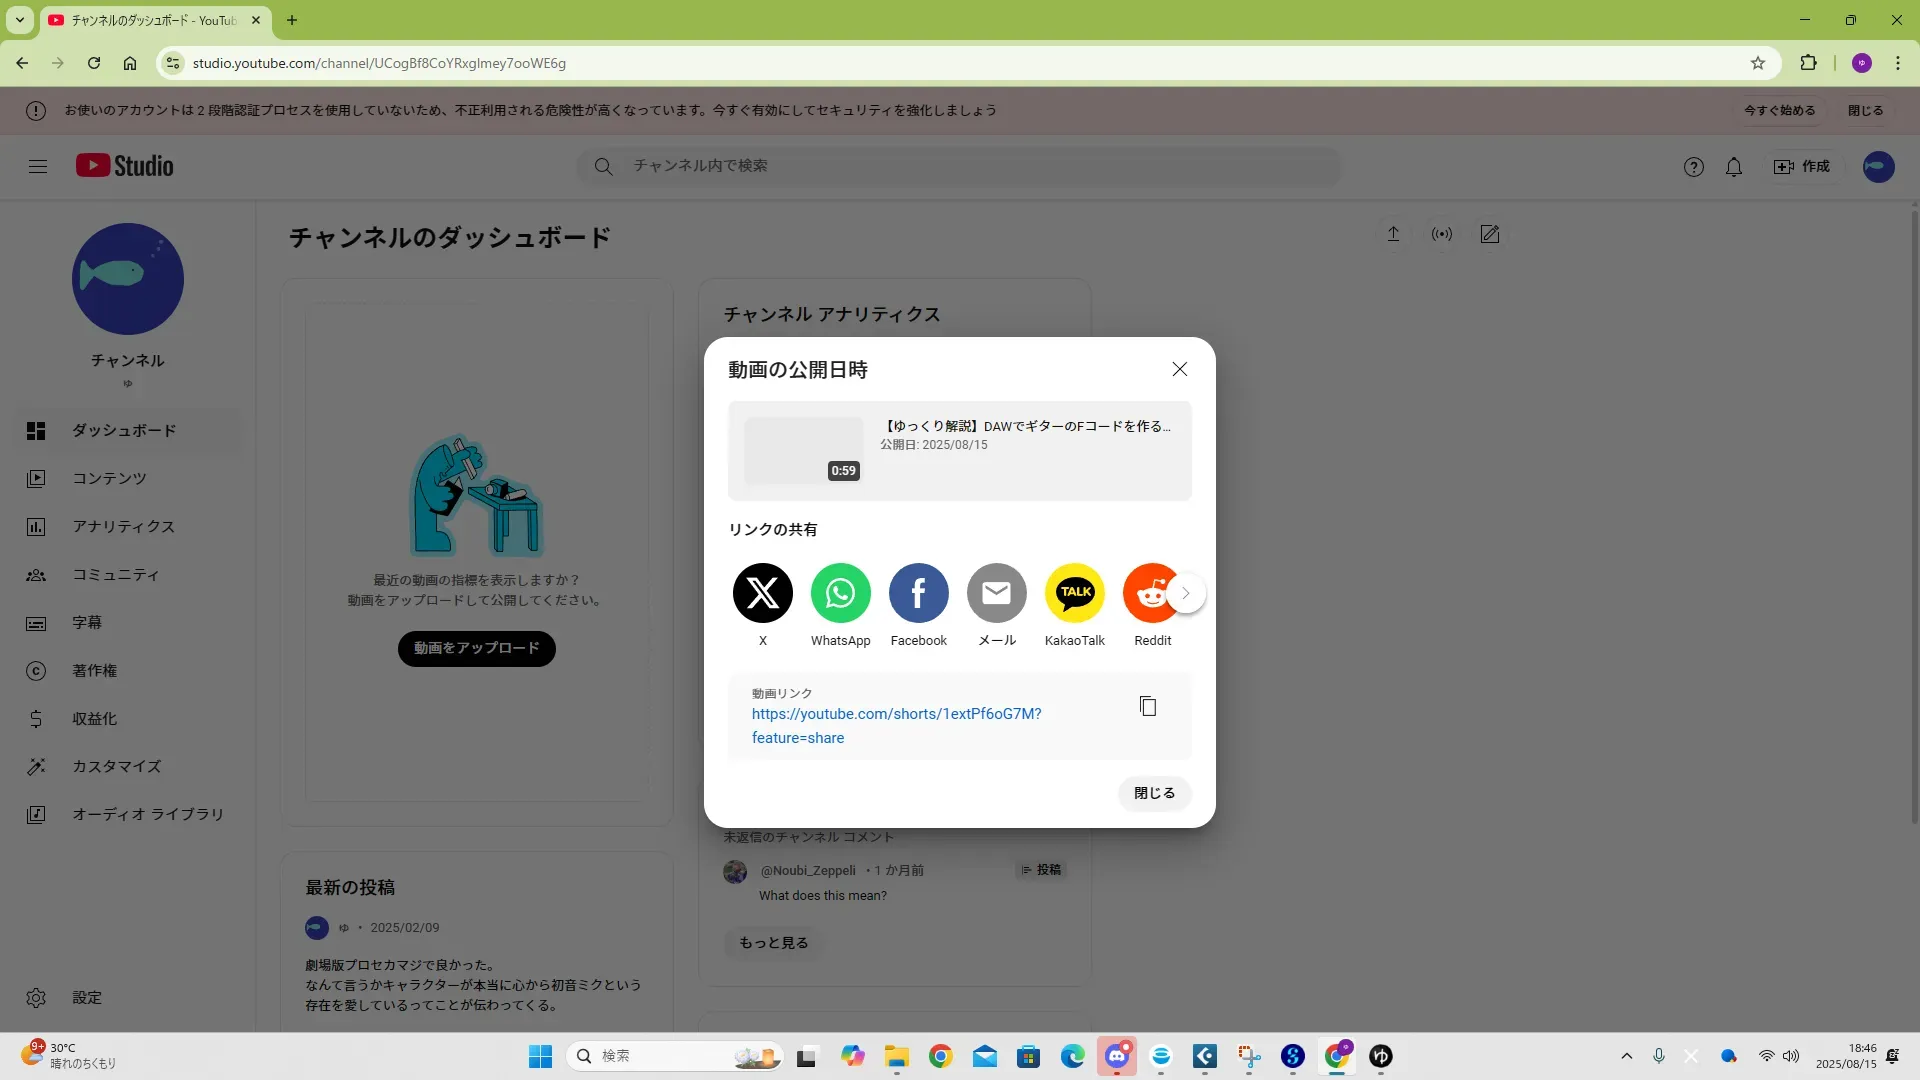Share the video link to X
This screenshot has width=1920, height=1080.
(762, 593)
